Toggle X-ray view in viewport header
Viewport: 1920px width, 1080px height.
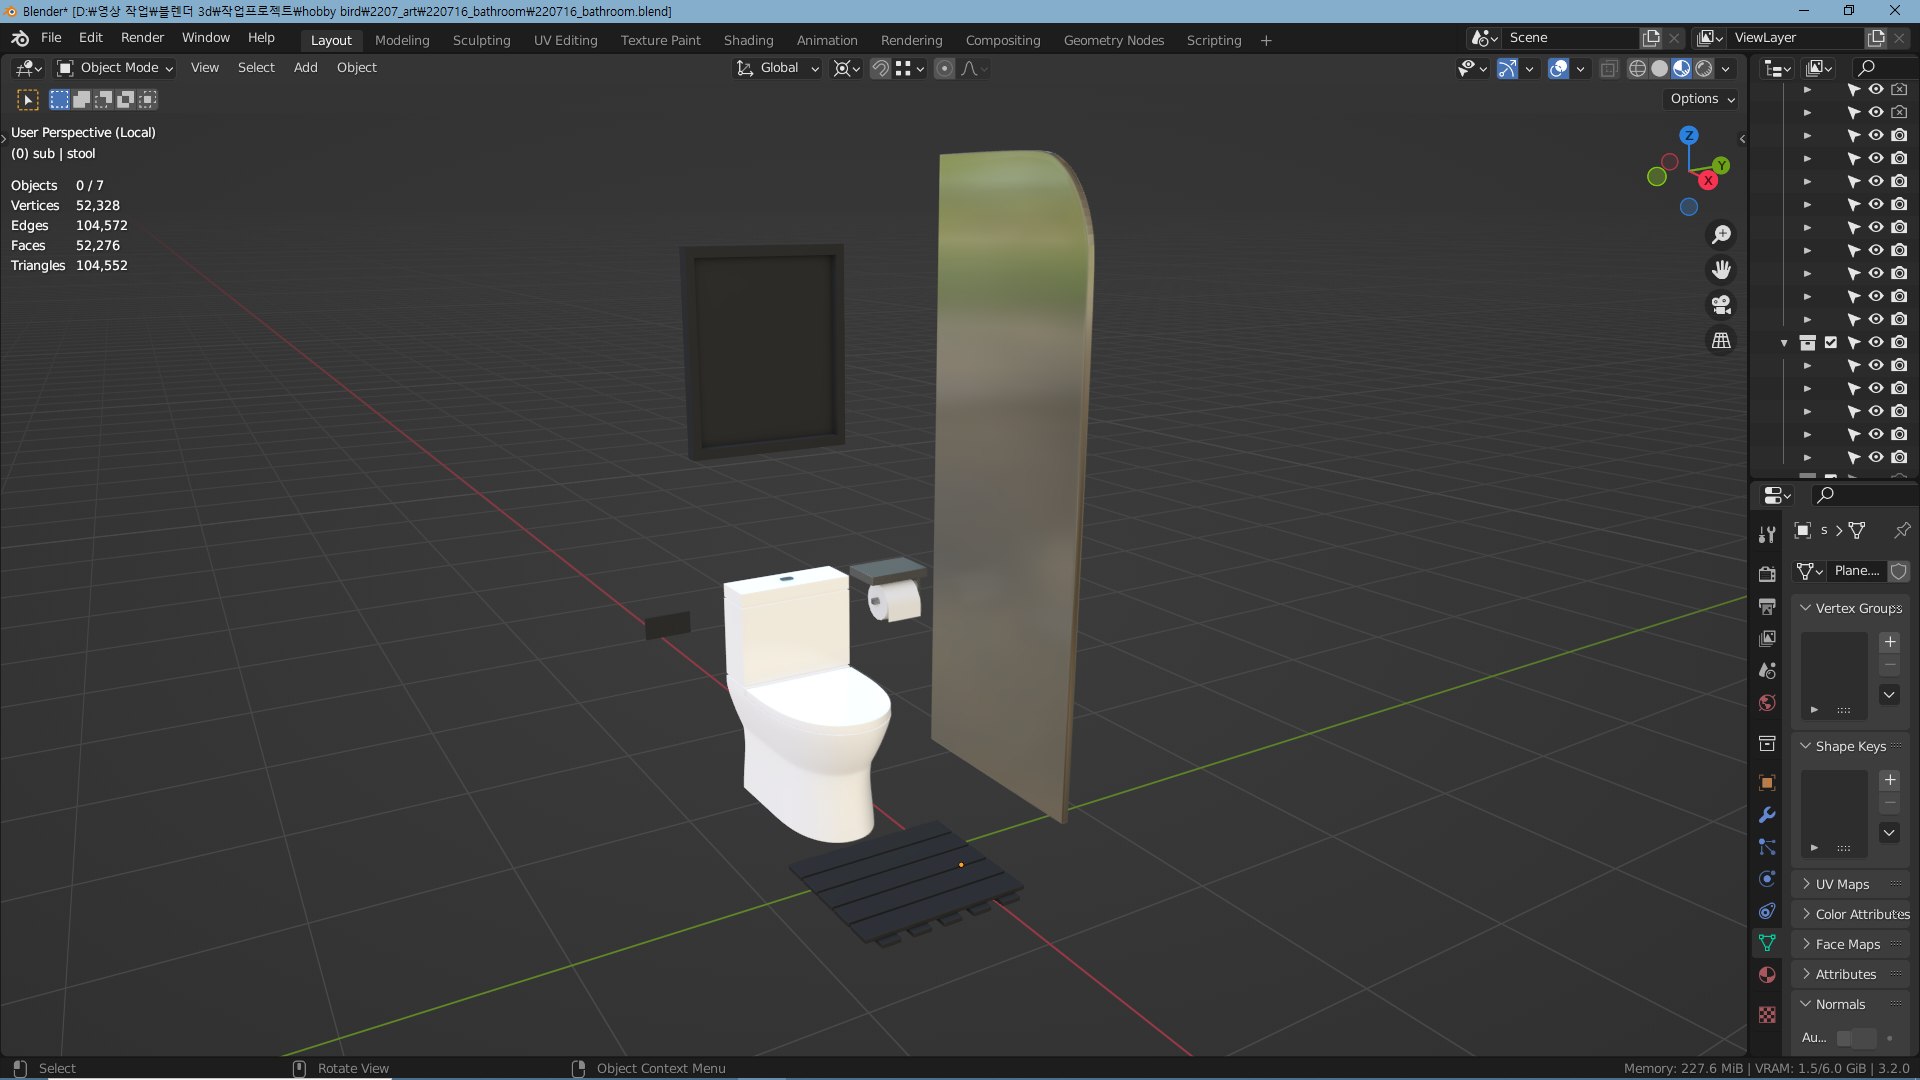(1609, 68)
